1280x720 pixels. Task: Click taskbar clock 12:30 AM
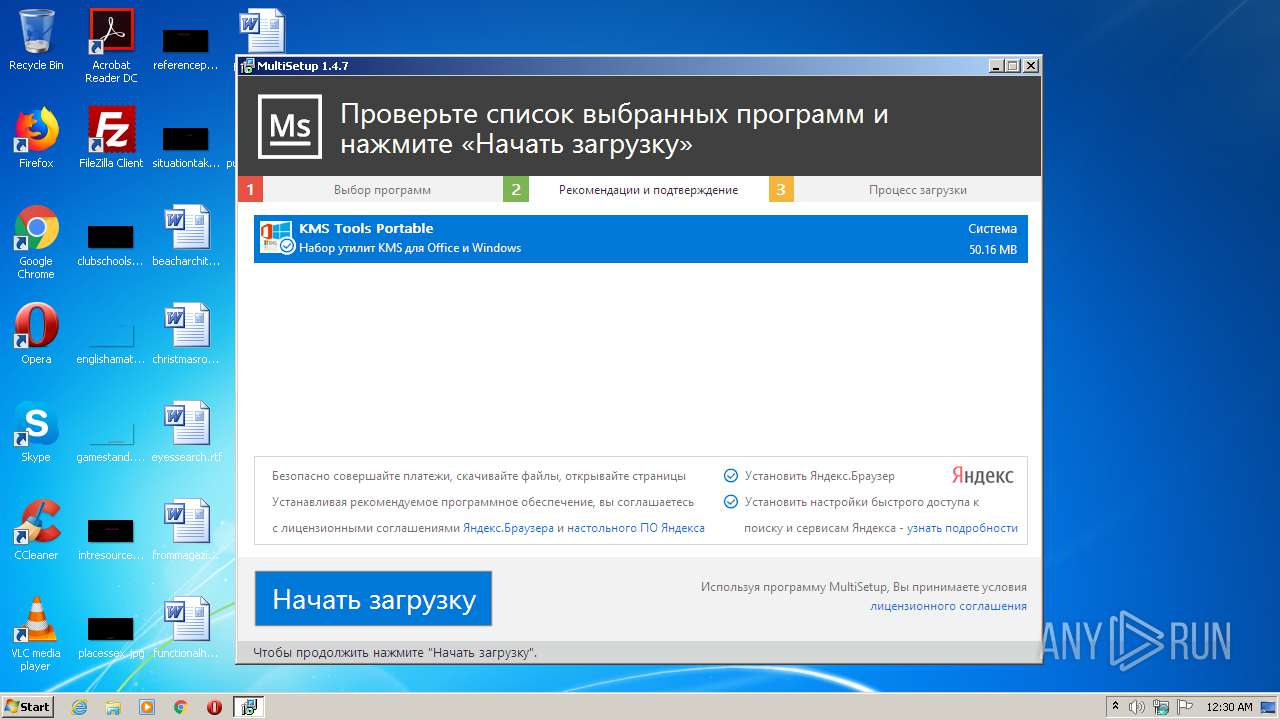(1228, 707)
